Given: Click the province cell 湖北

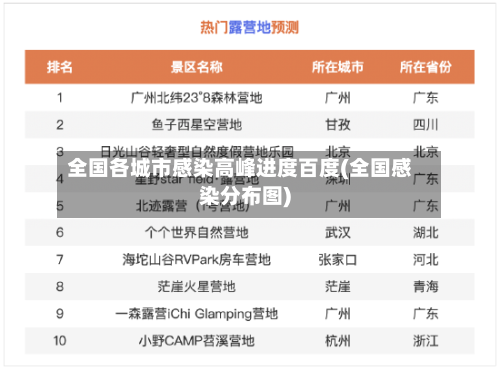Looking at the screenshot, I should click(426, 233).
